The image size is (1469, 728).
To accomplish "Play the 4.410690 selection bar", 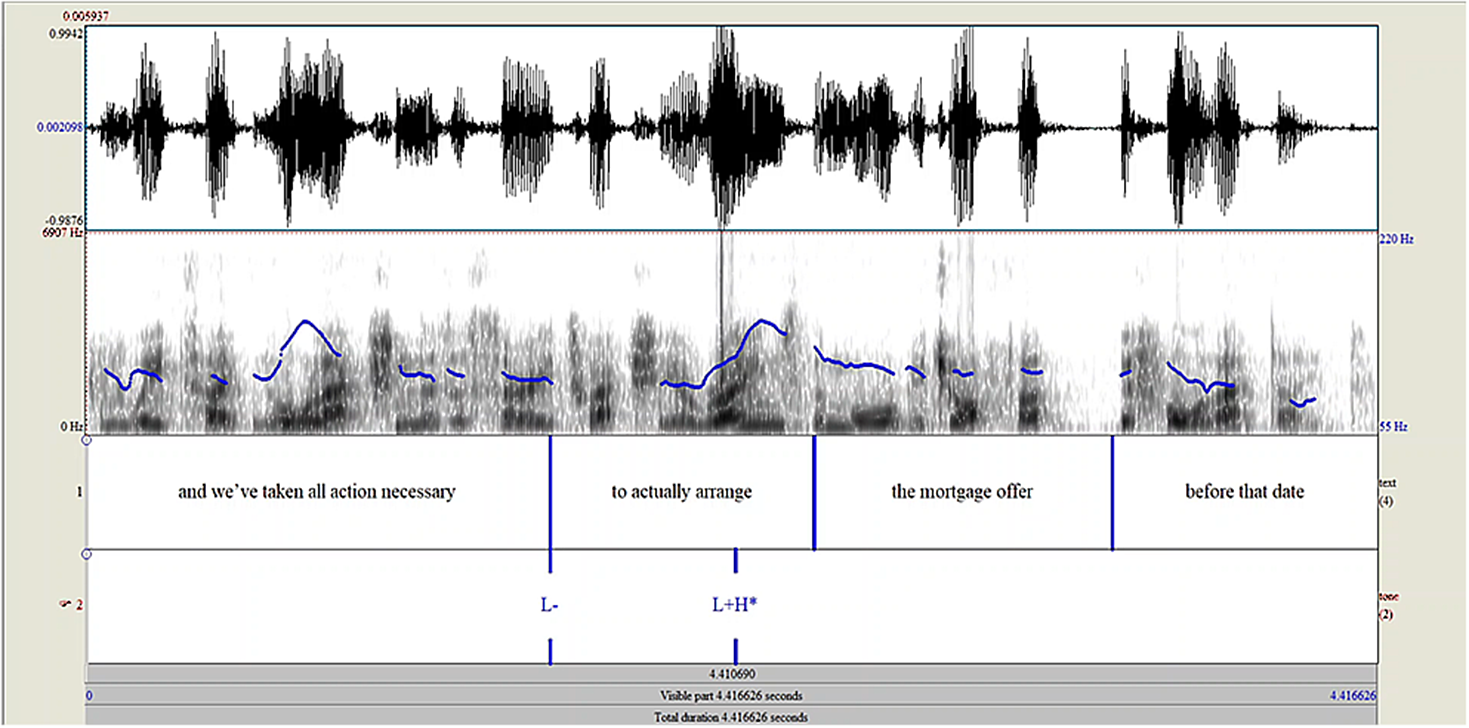I will click(x=732, y=675).
